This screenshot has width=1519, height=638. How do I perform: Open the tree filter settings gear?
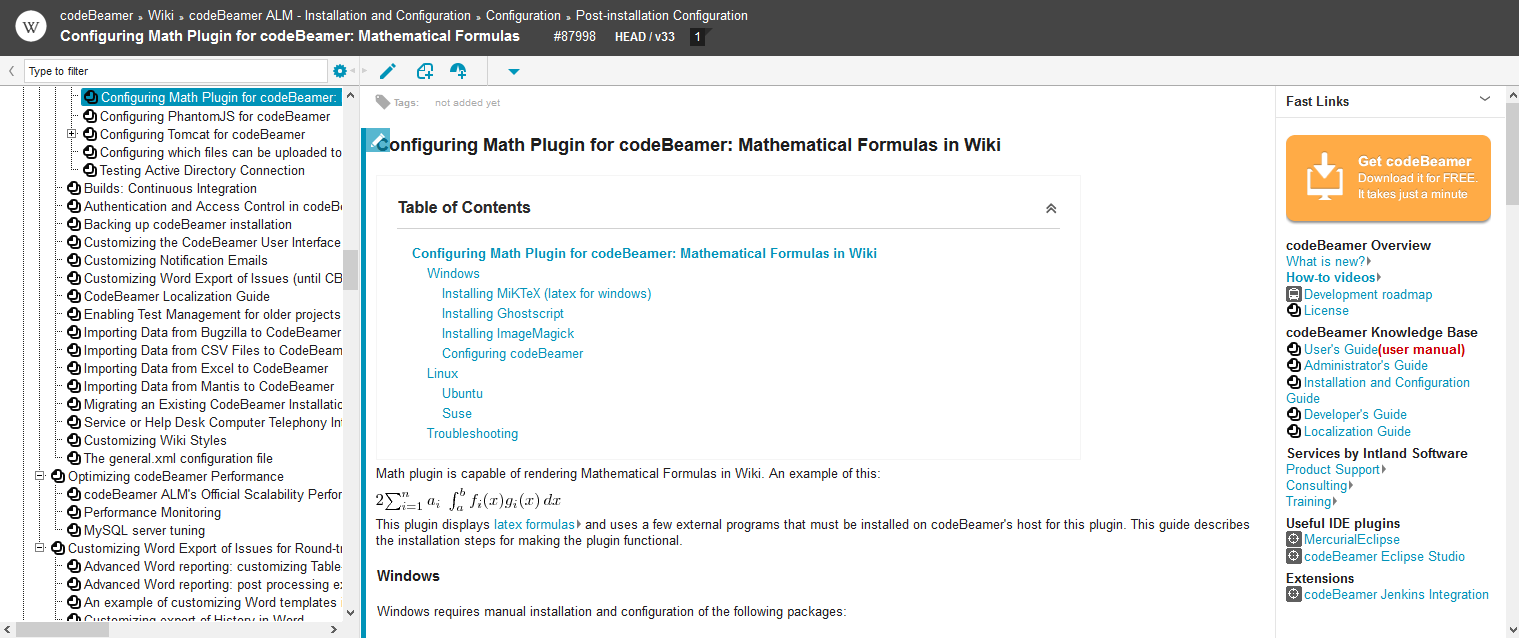340,71
